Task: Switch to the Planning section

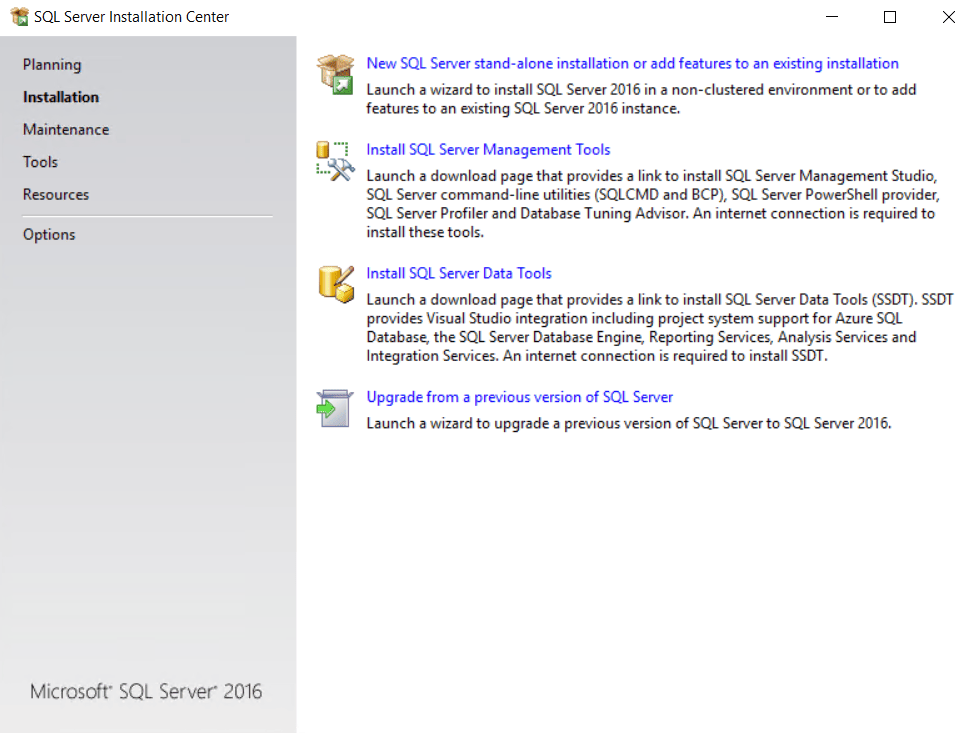Action: tap(50, 64)
